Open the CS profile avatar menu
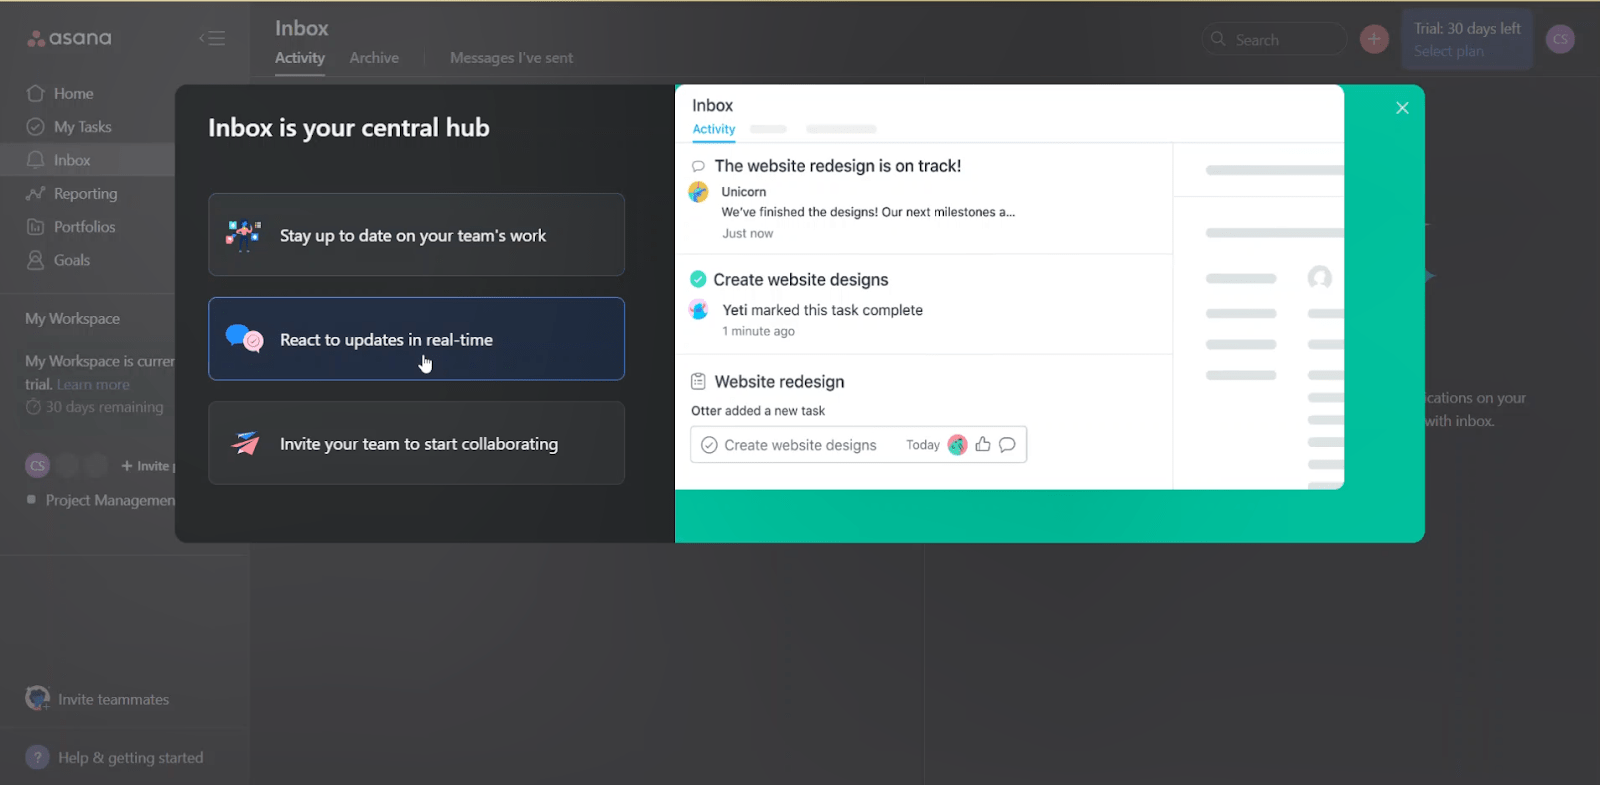This screenshot has width=1600, height=785. click(x=1560, y=39)
